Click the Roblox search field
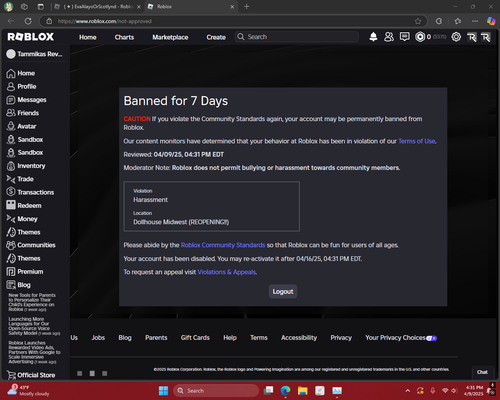This screenshot has width=500, height=400. click(297, 37)
